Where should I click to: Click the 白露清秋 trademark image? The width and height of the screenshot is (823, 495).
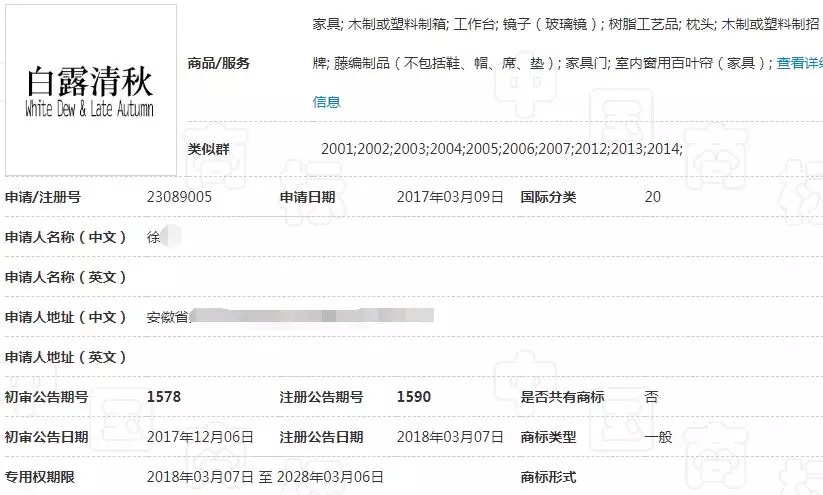[91, 90]
